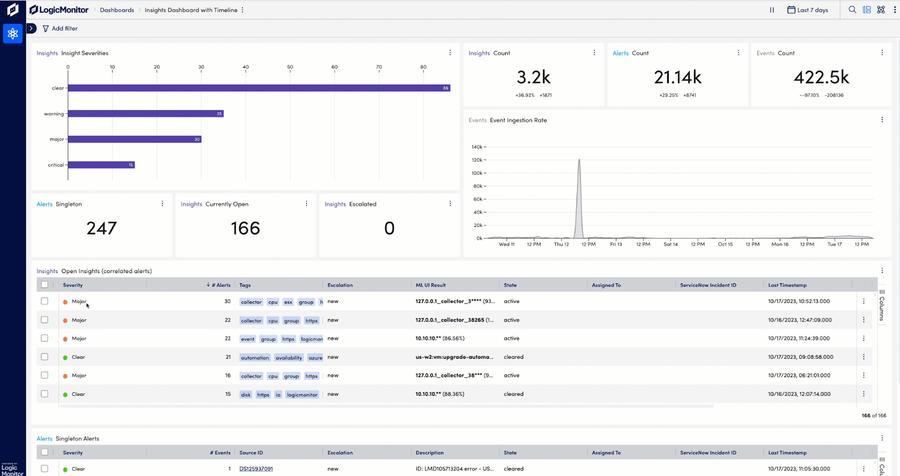Open row actions for 11:24:39 insight
Image resolution: width=900 pixels, height=476 pixels.
[x=863, y=338]
